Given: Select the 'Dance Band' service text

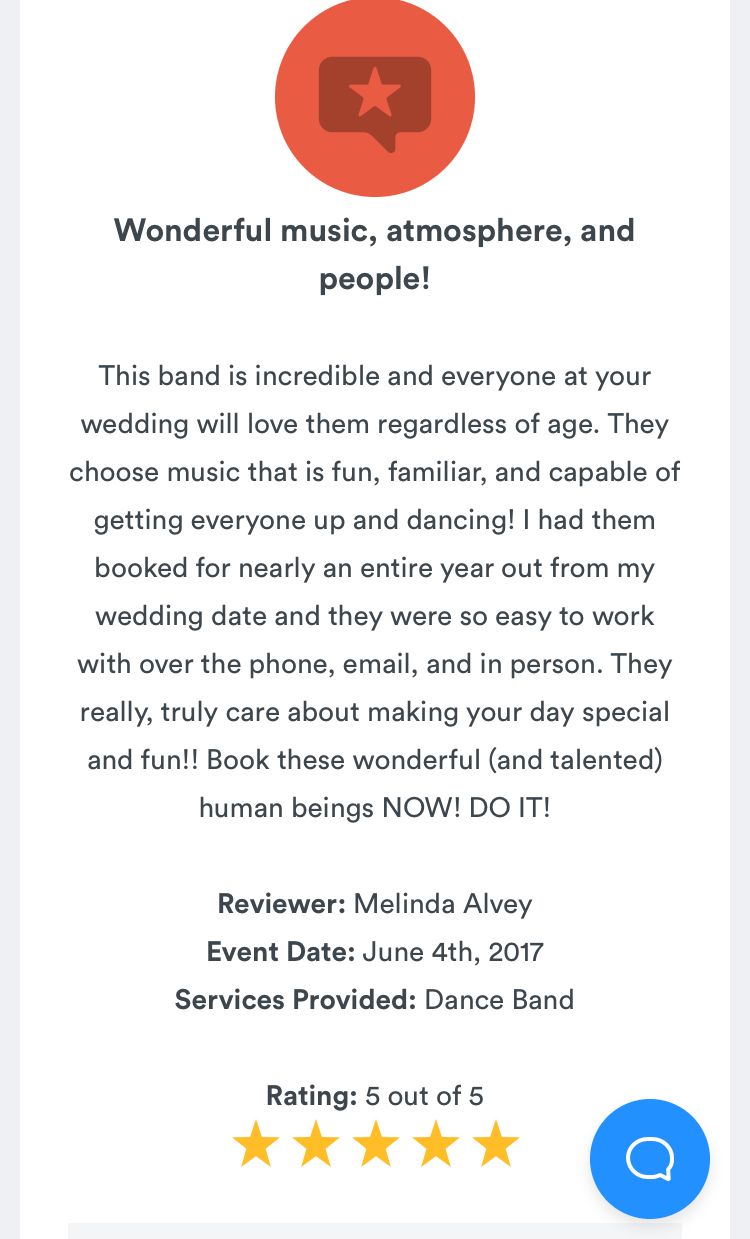Looking at the screenshot, I should tap(499, 1000).
